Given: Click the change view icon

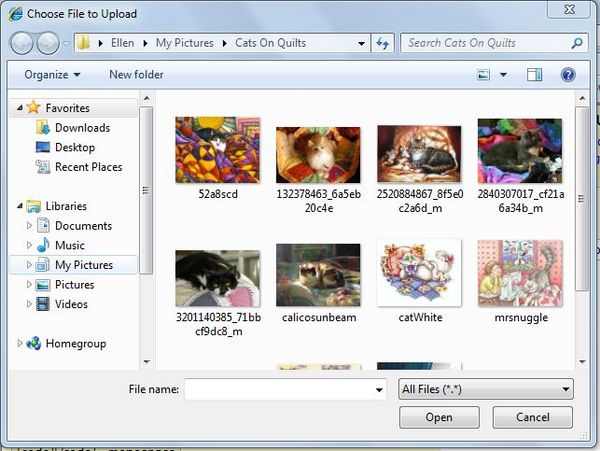Looking at the screenshot, I should click(483, 75).
